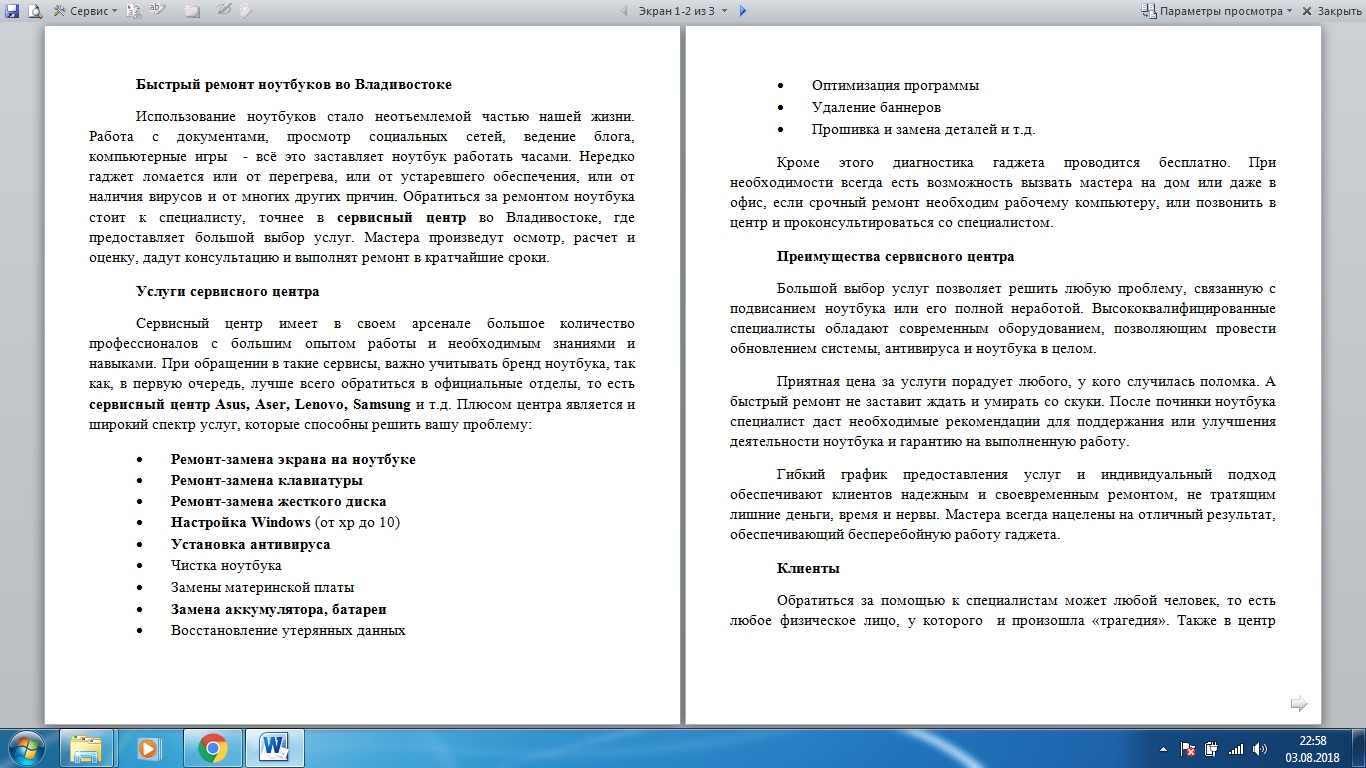The width and height of the screenshot is (1366, 768).
Task: Click the bullet Ремонт-замена клавиатуры
Action: click(267, 481)
